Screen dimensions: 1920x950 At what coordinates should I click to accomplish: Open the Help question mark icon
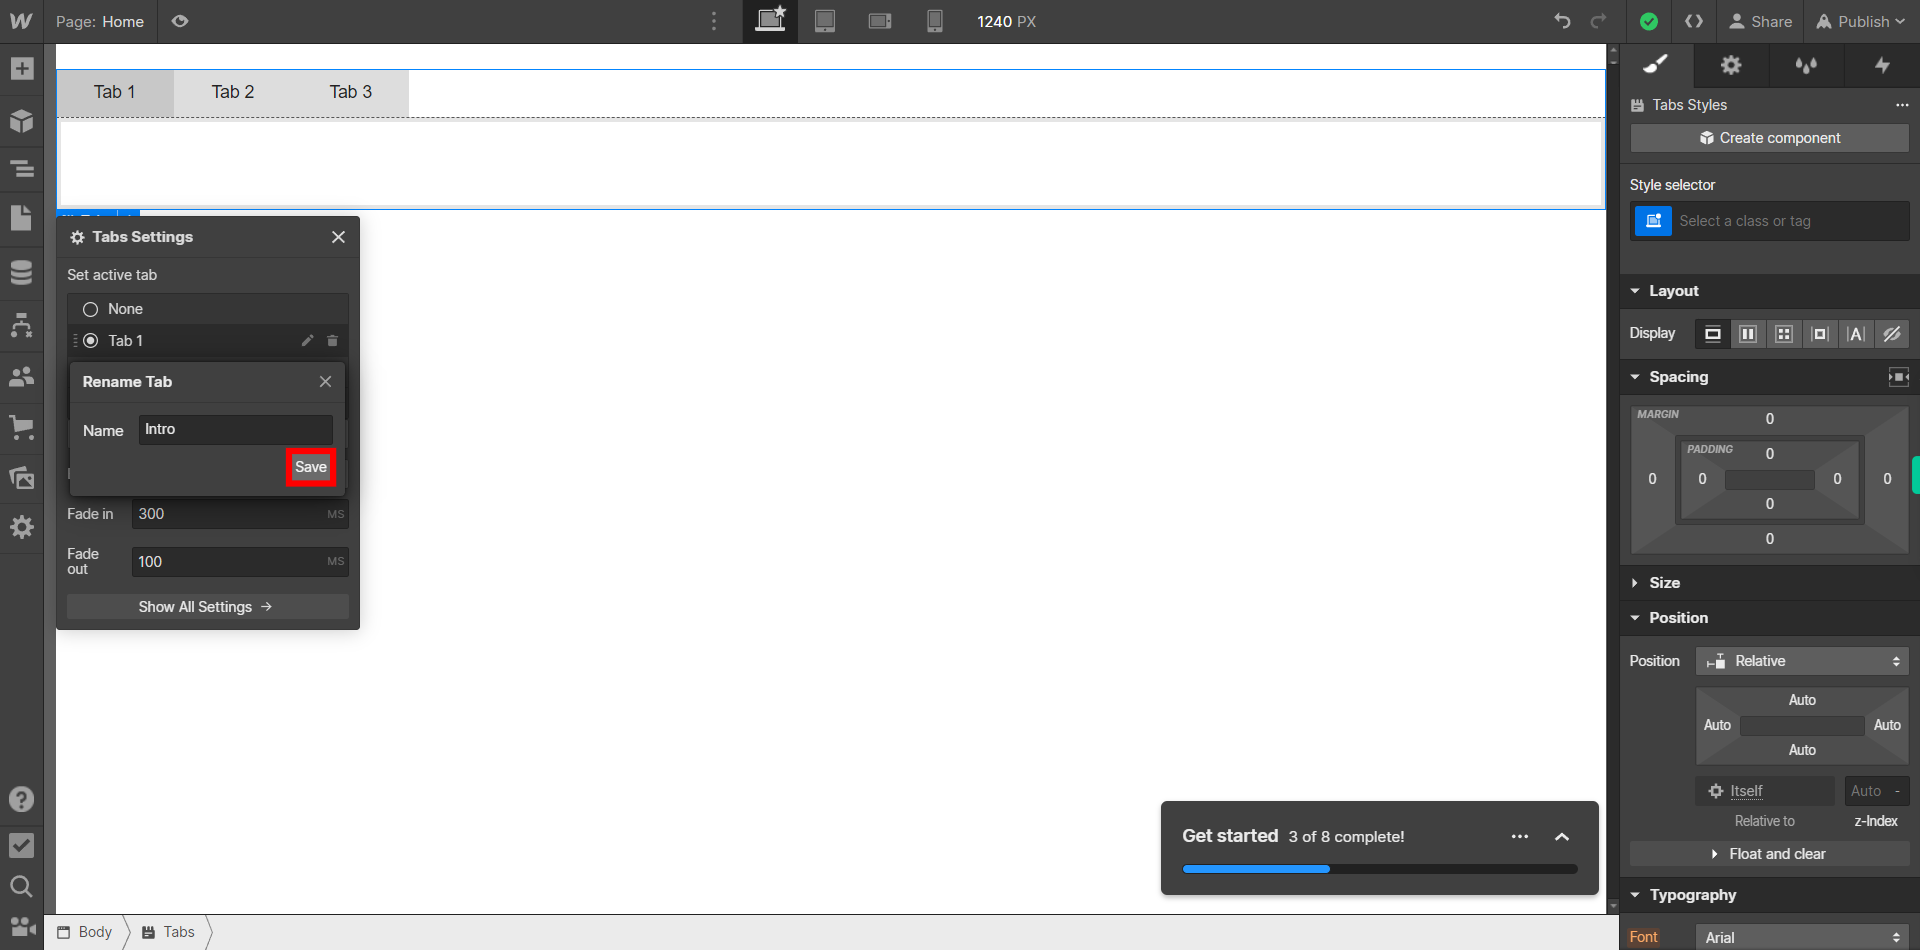21,799
